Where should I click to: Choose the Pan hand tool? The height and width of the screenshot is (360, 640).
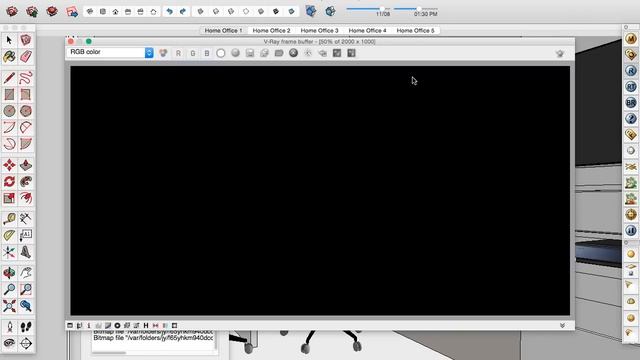click(x=26, y=273)
